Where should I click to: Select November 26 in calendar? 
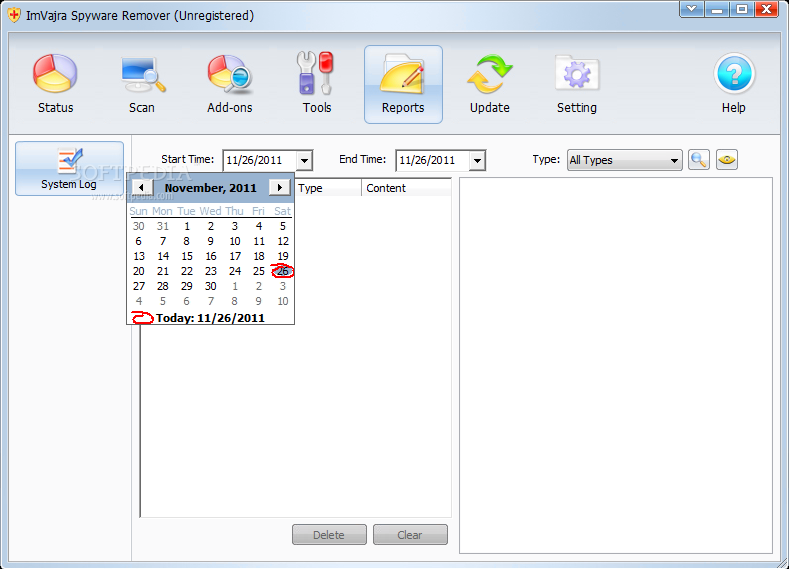point(283,271)
